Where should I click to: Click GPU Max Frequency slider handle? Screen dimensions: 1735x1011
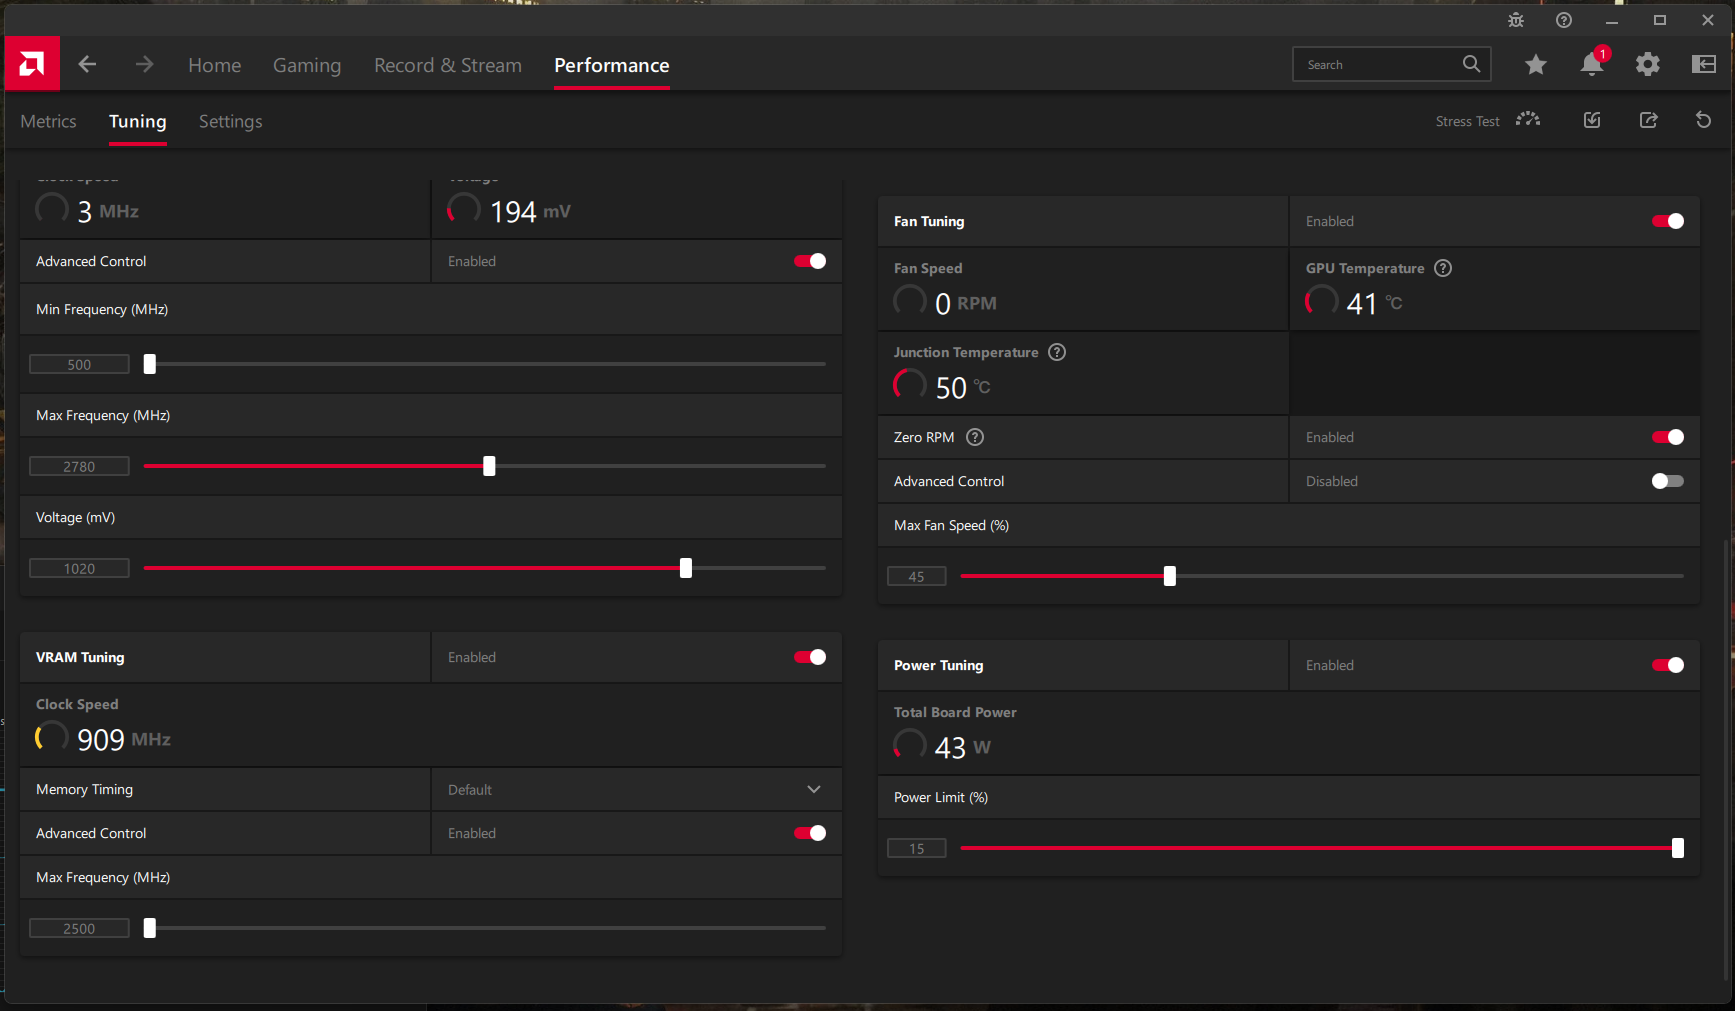pyautogui.click(x=489, y=466)
